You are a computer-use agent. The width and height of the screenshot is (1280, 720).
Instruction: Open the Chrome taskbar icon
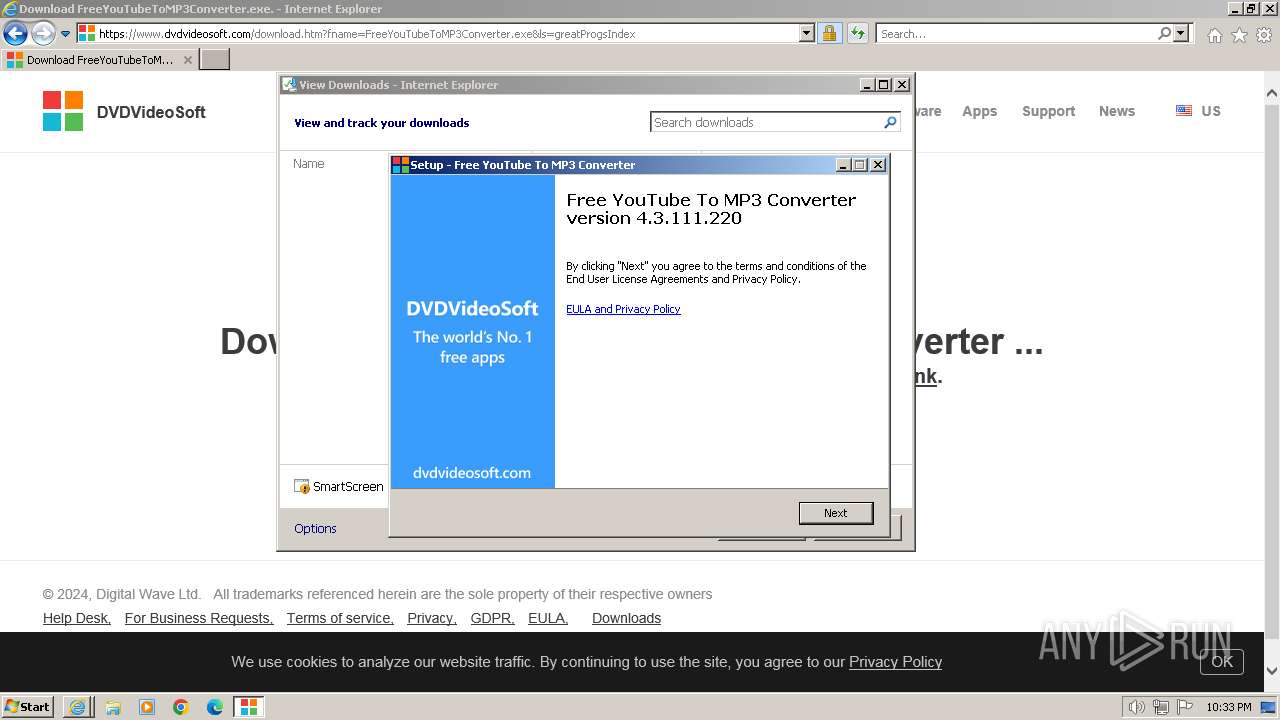point(181,707)
